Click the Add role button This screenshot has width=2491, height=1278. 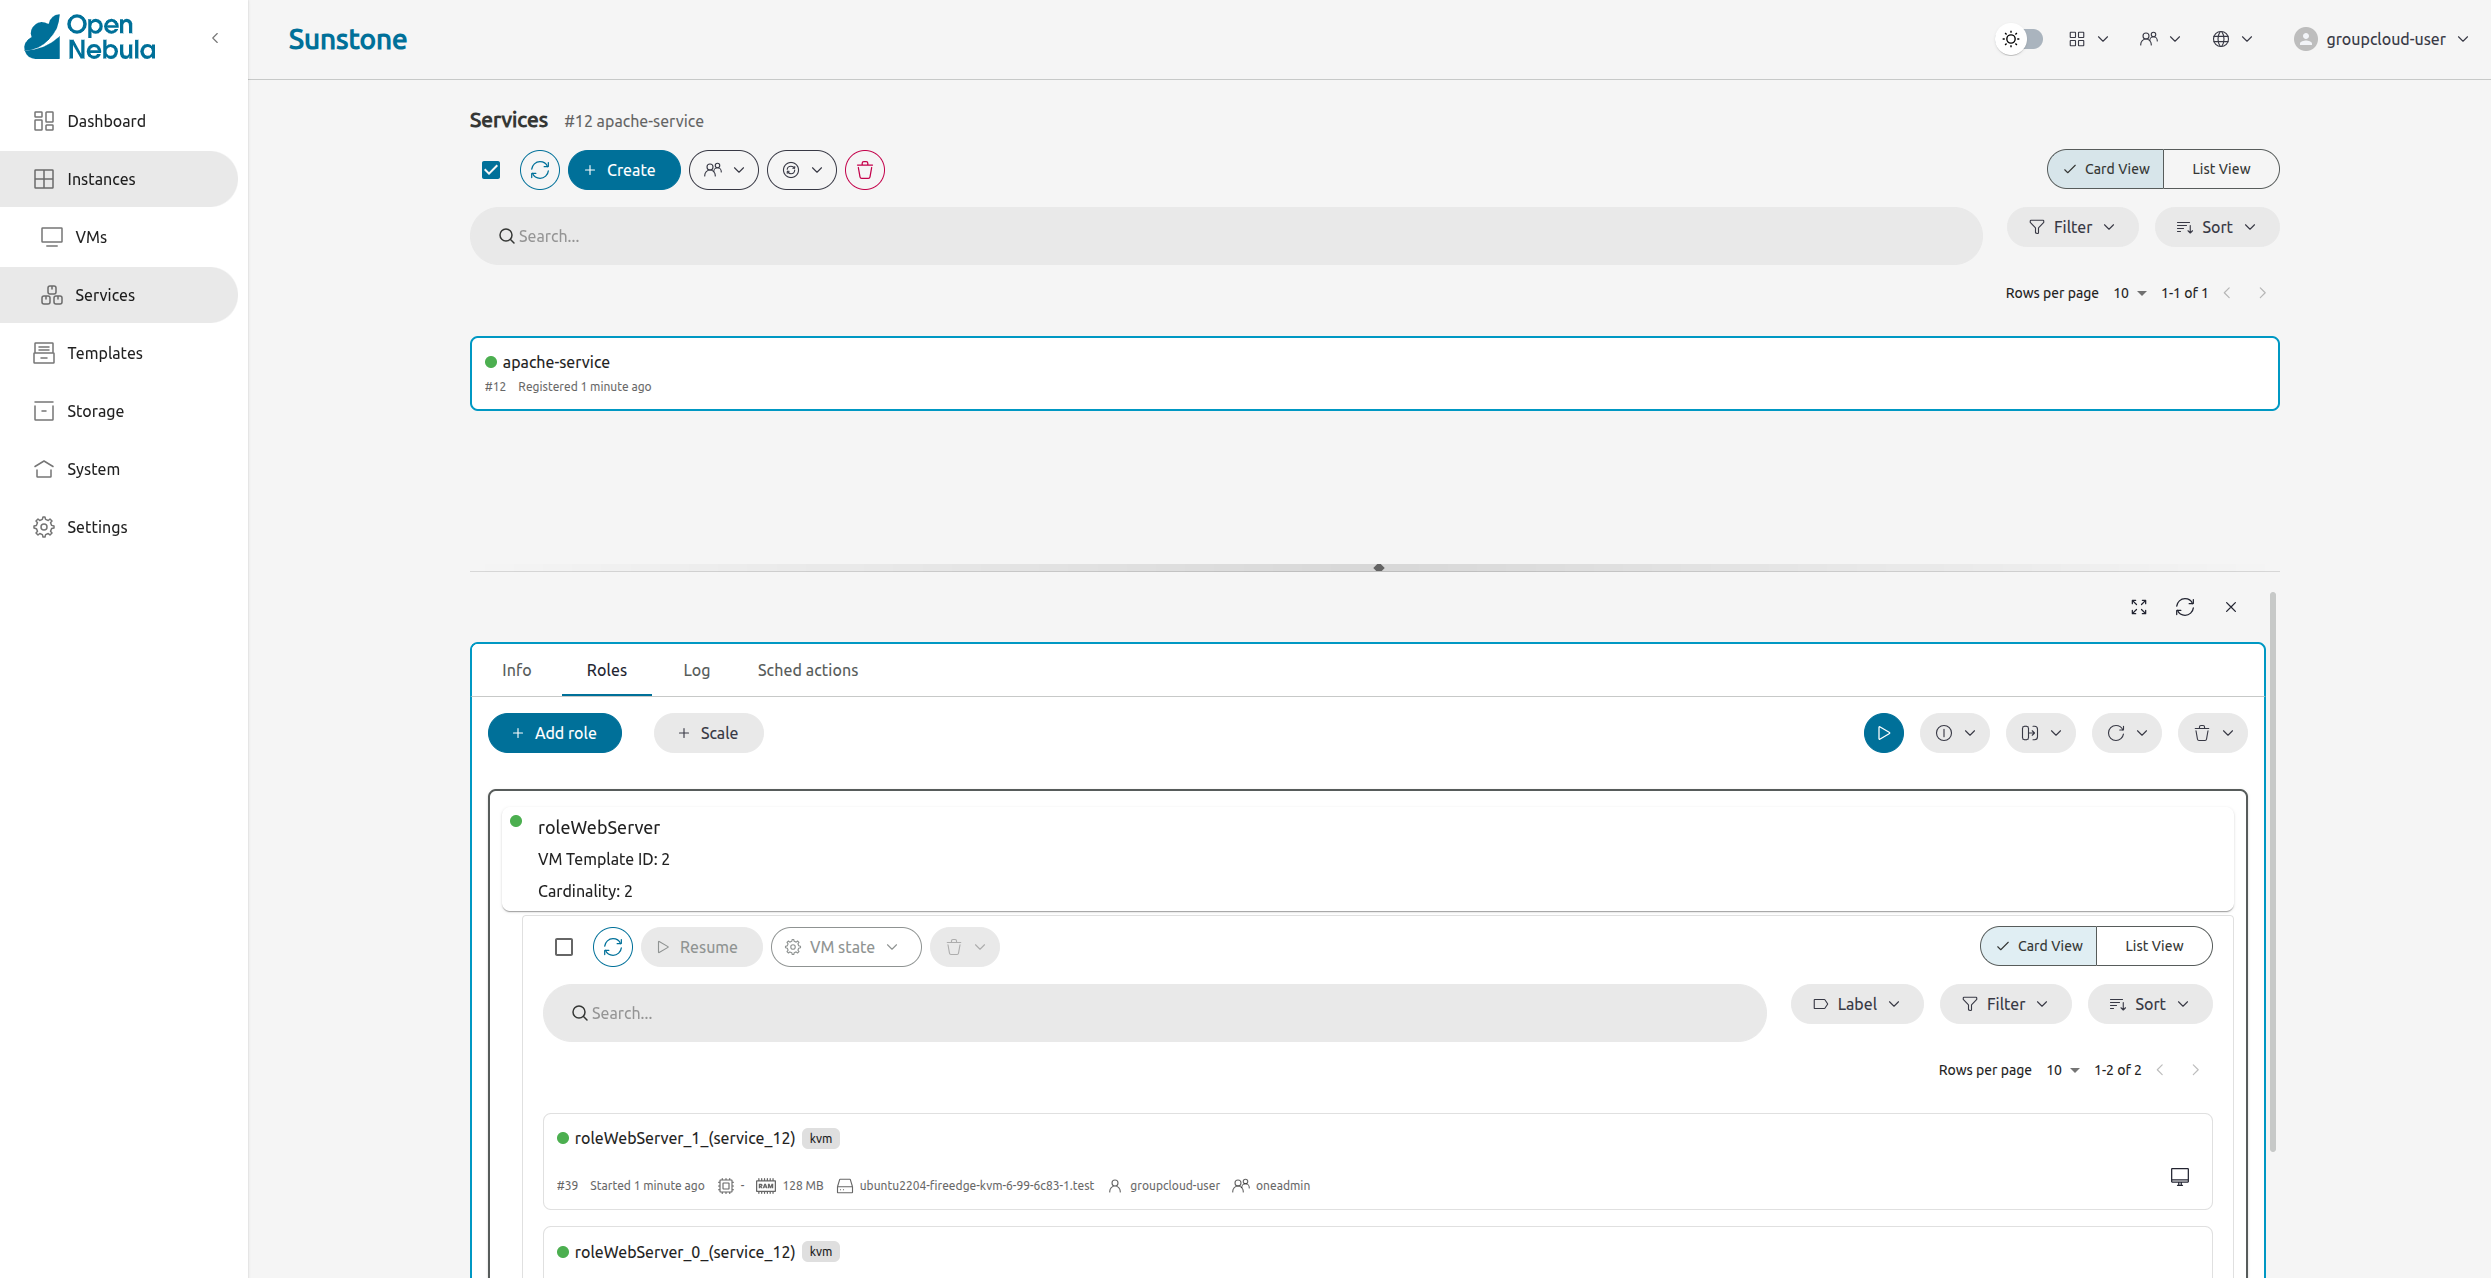coord(555,733)
